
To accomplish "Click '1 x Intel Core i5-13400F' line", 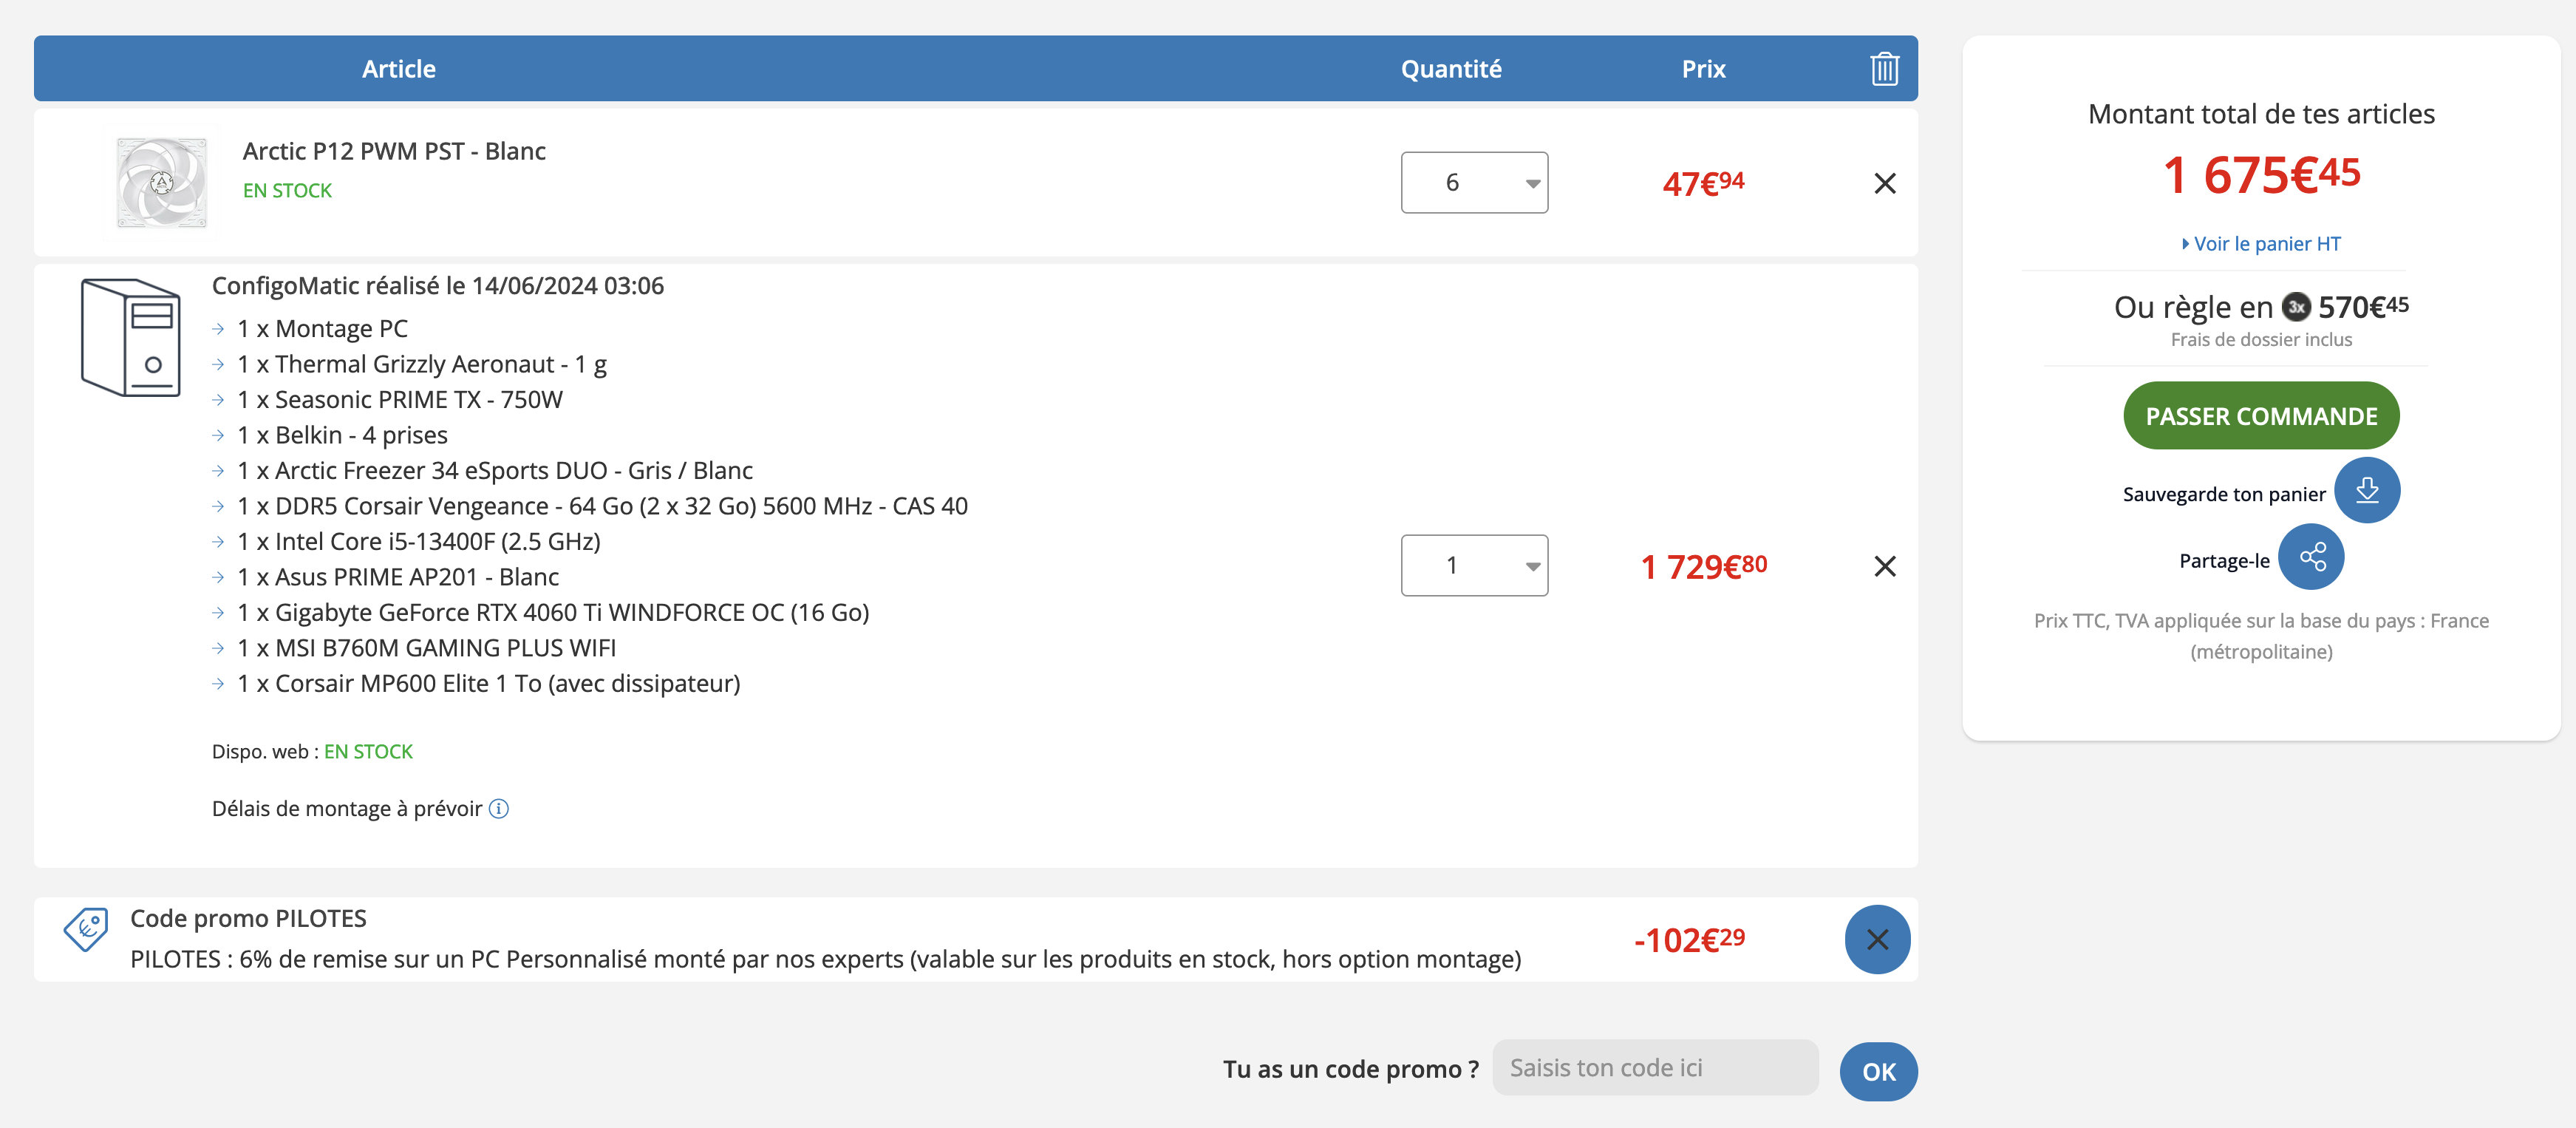I will (419, 542).
